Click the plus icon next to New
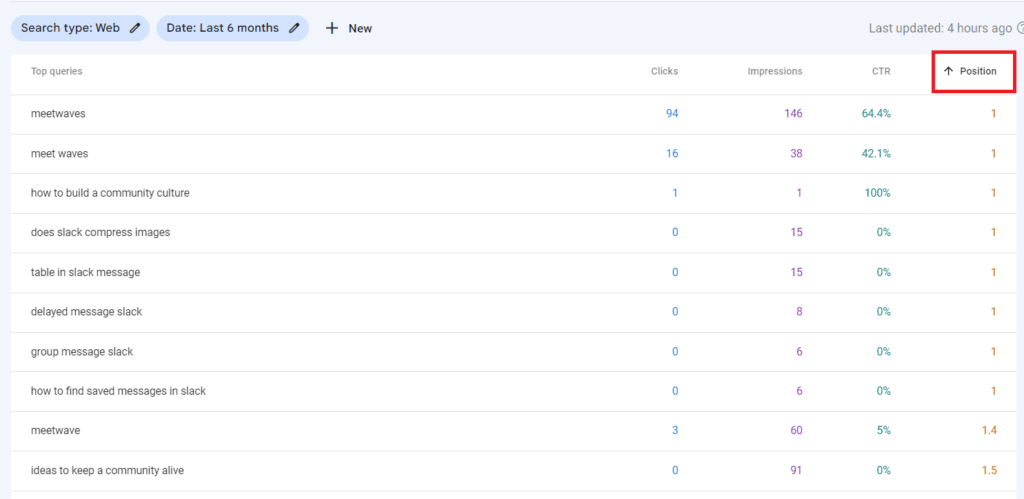 tap(332, 28)
